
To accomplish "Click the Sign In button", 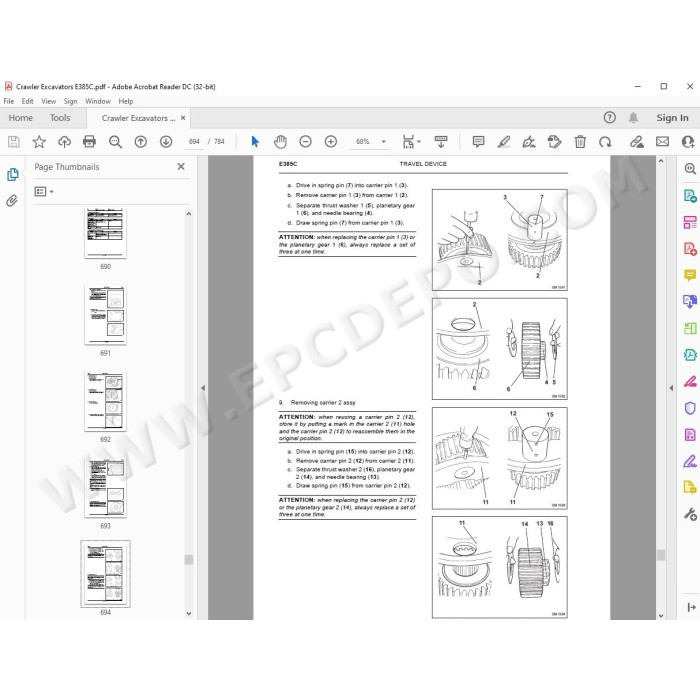I will (672, 118).
